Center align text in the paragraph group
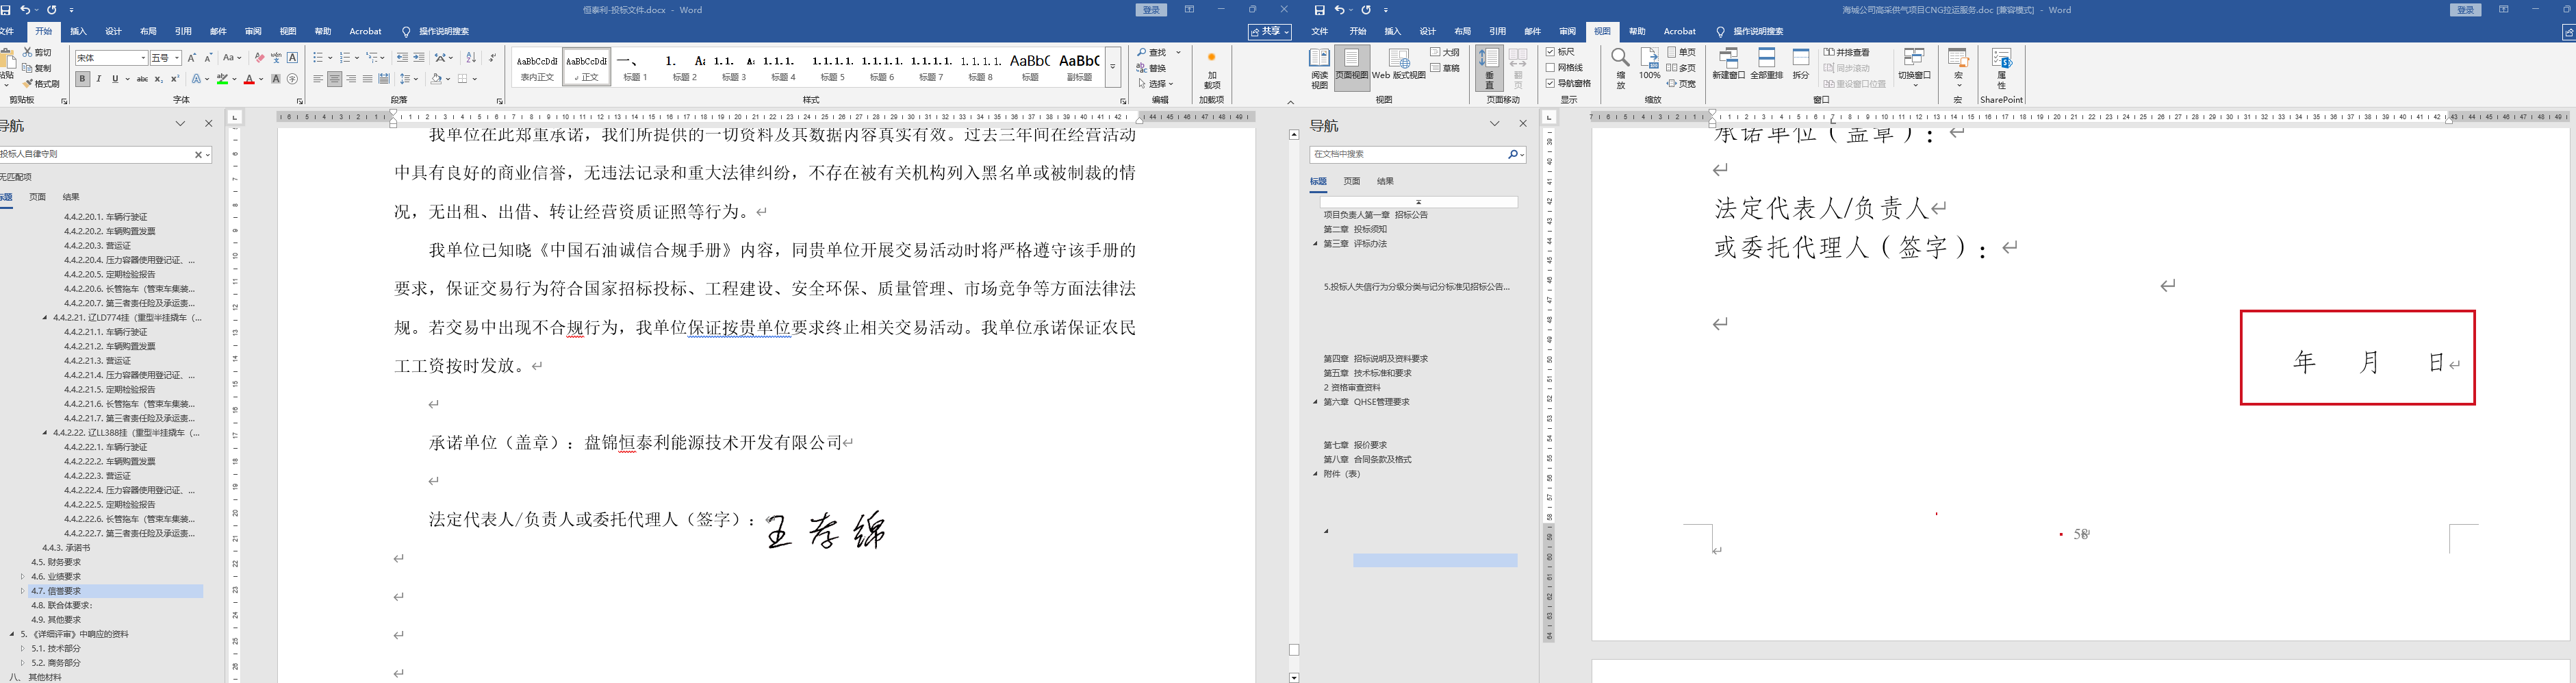Screen dimensions: 2576x683 tap(335, 79)
